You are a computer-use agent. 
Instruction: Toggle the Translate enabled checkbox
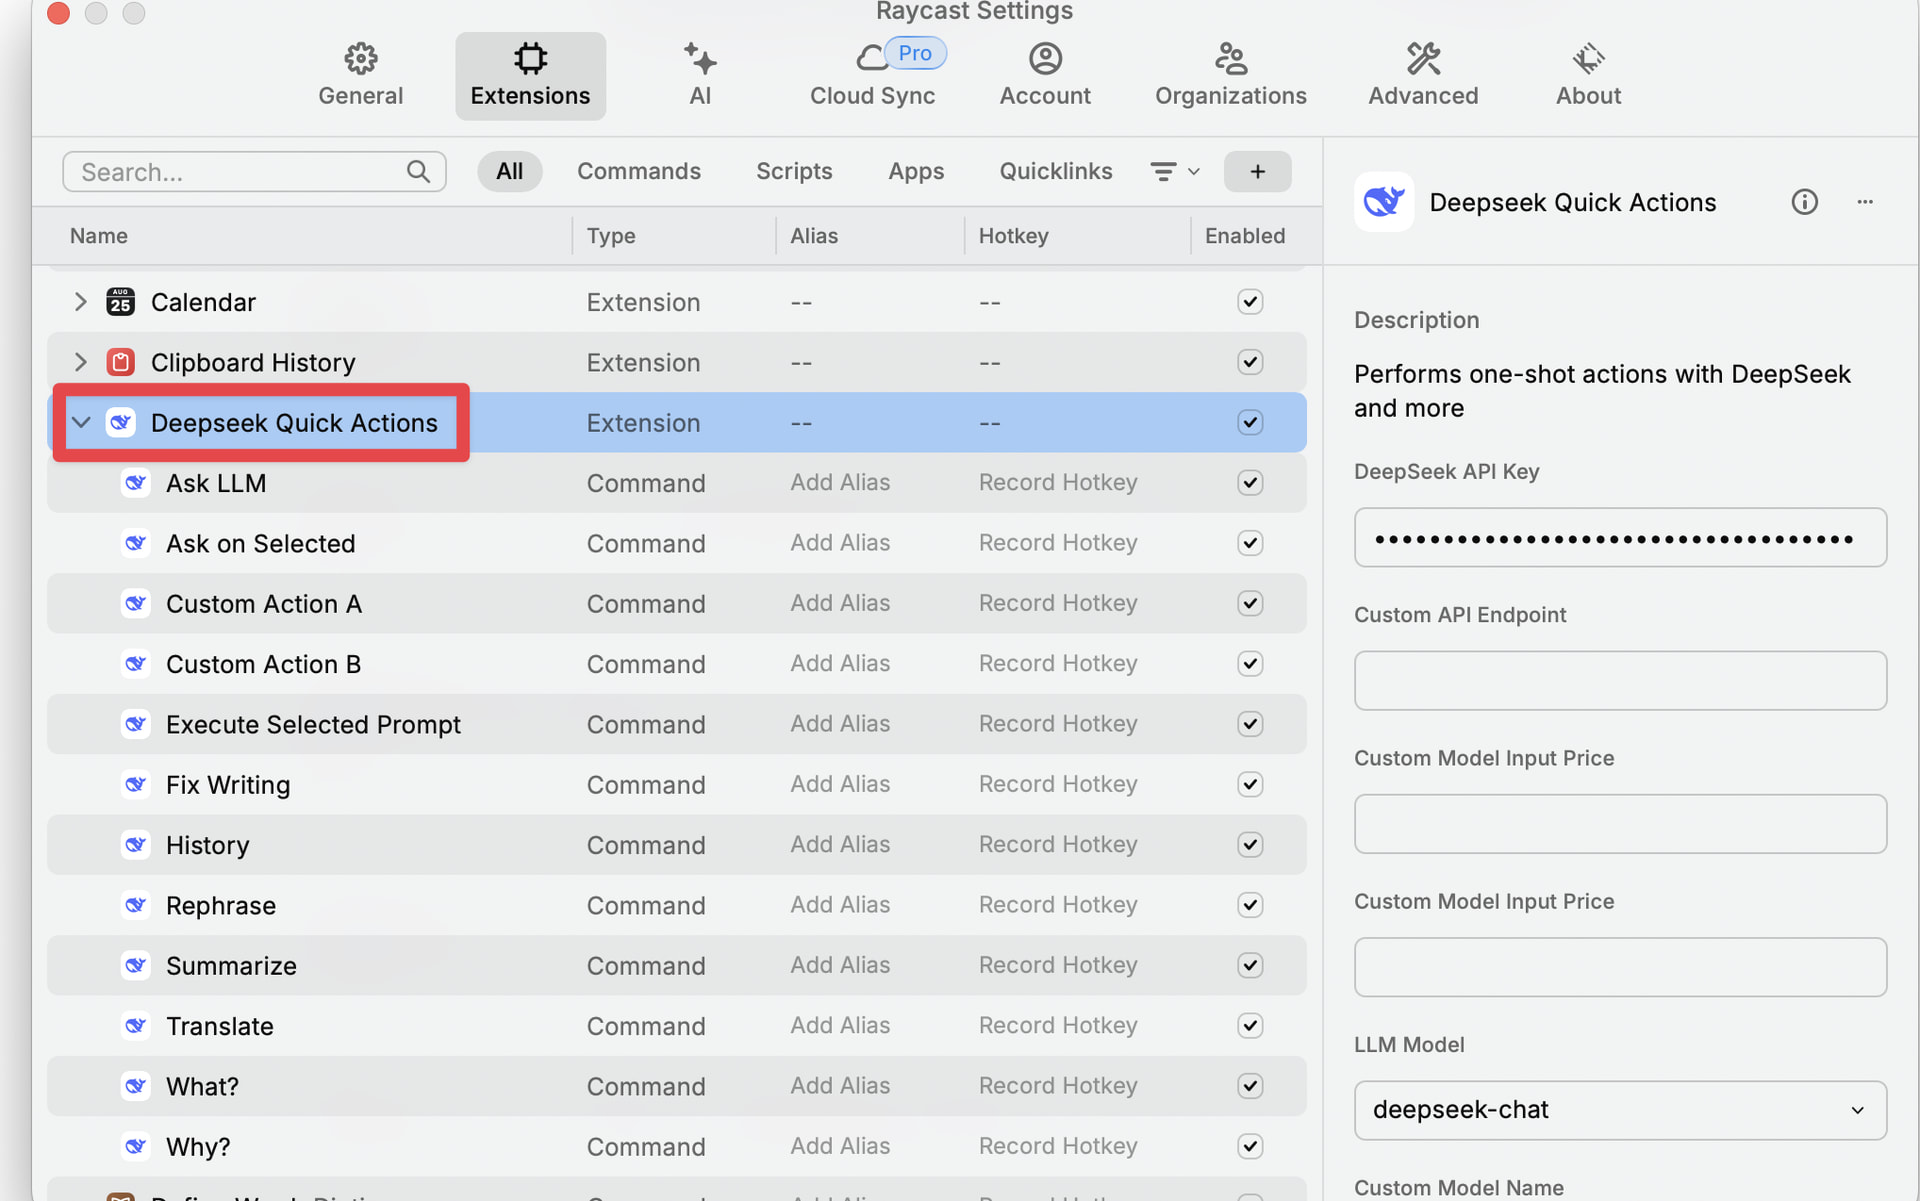pyautogui.click(x=1250, y=1026)
